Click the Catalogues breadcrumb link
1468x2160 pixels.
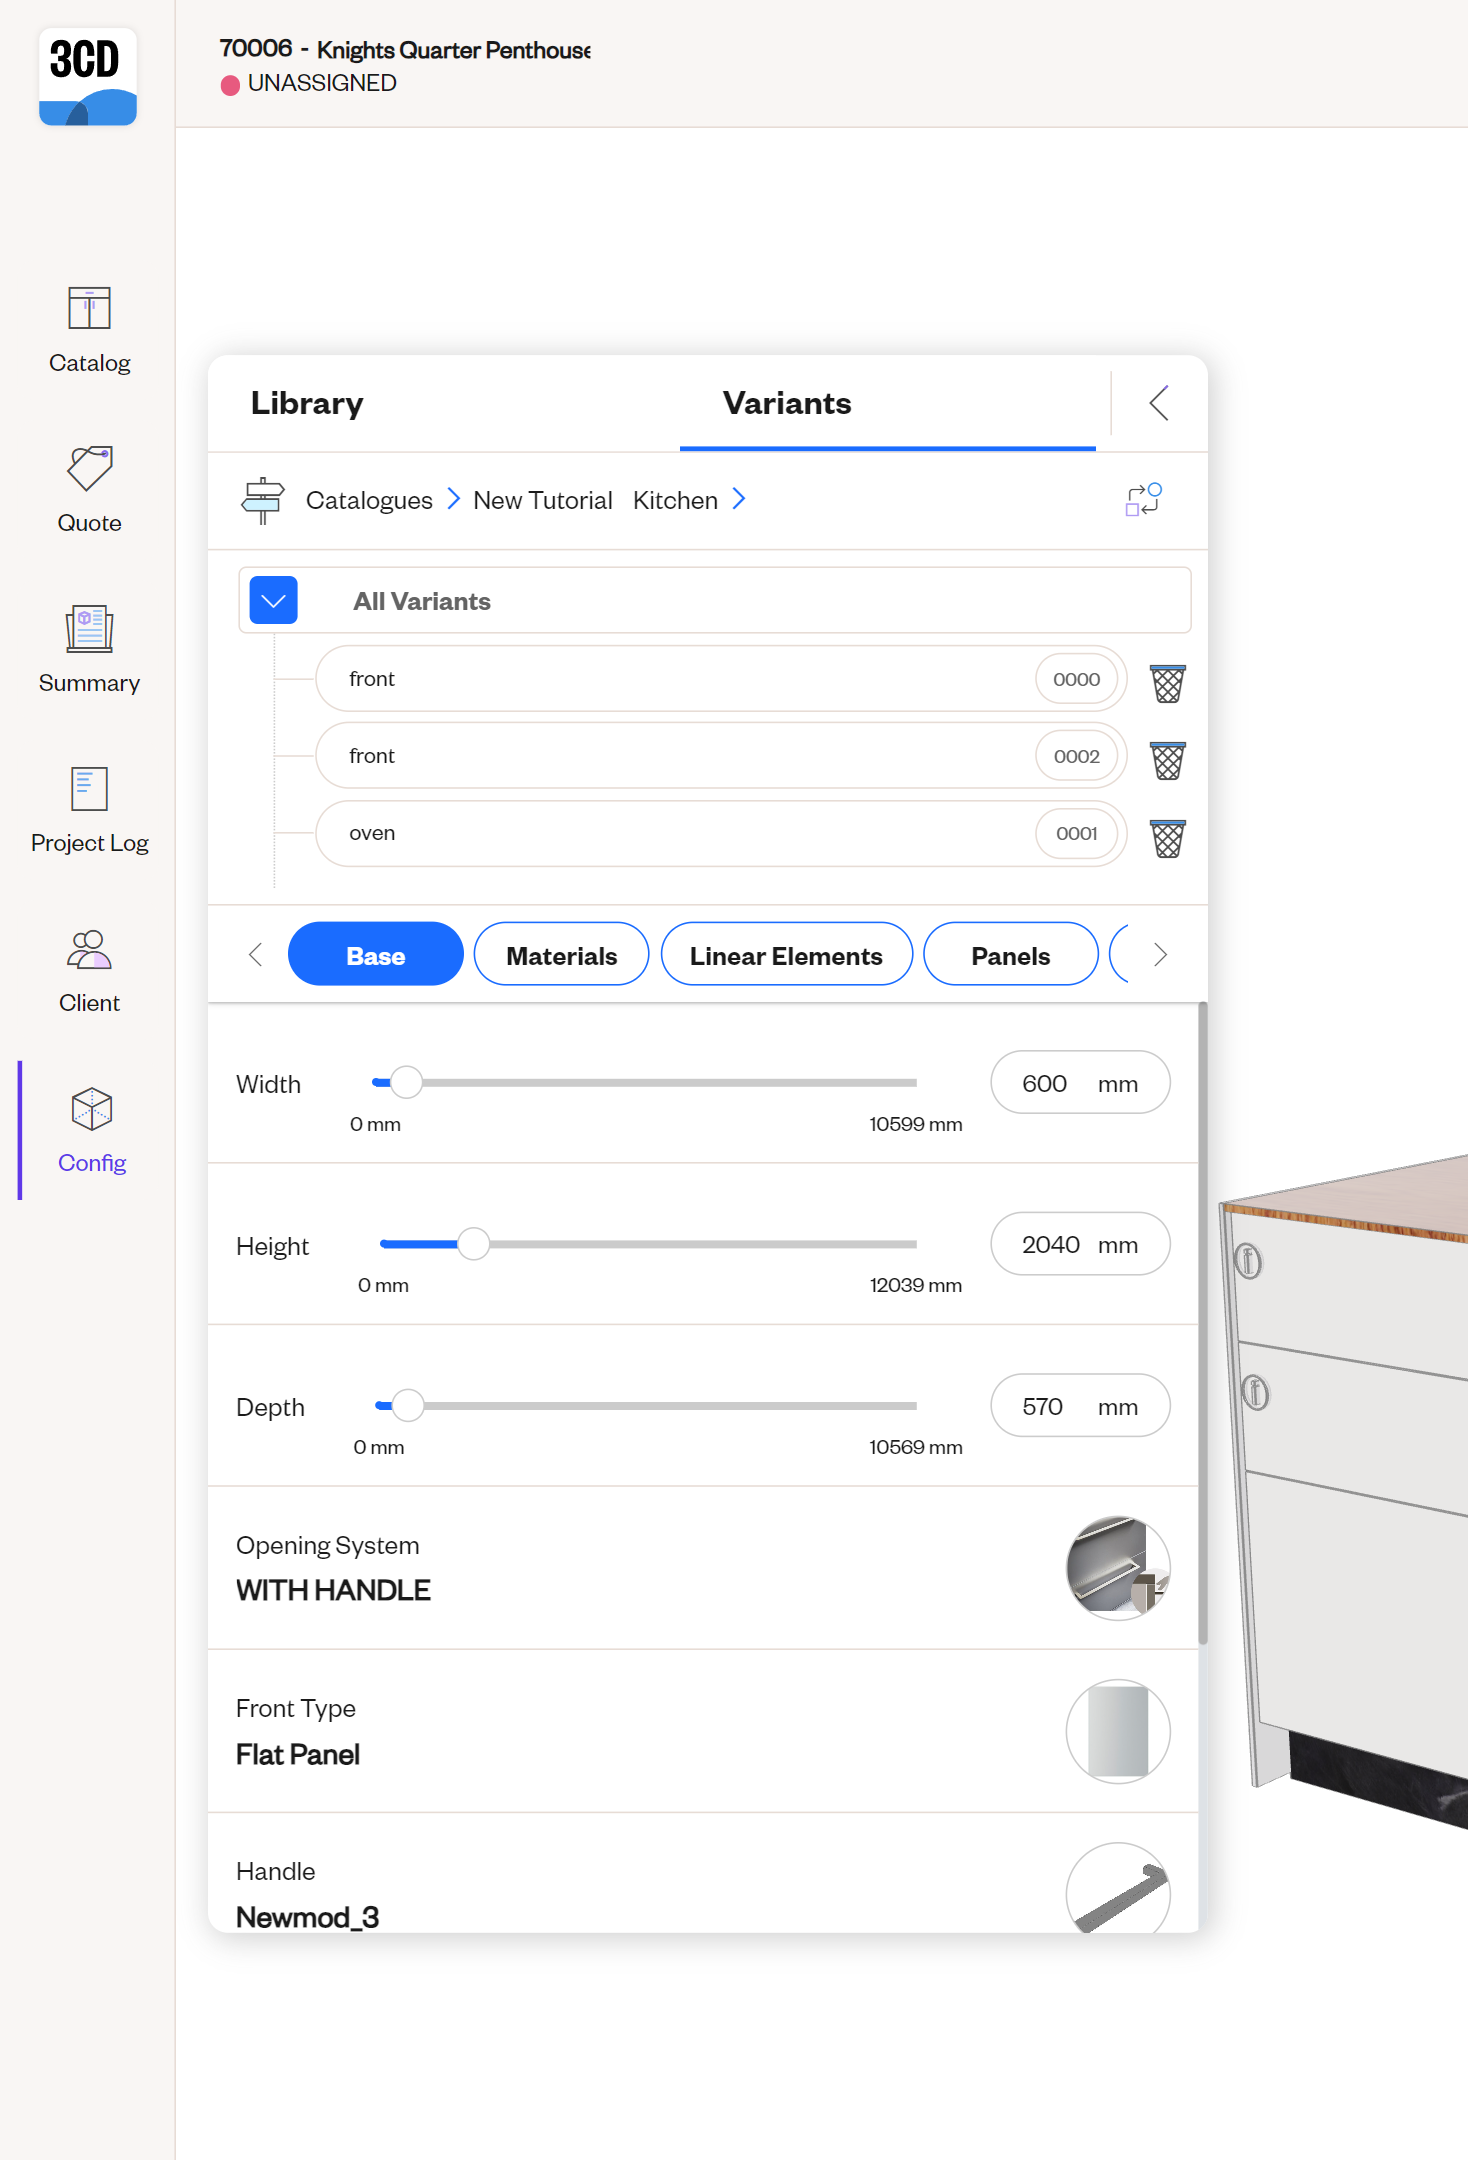point(369,500)
